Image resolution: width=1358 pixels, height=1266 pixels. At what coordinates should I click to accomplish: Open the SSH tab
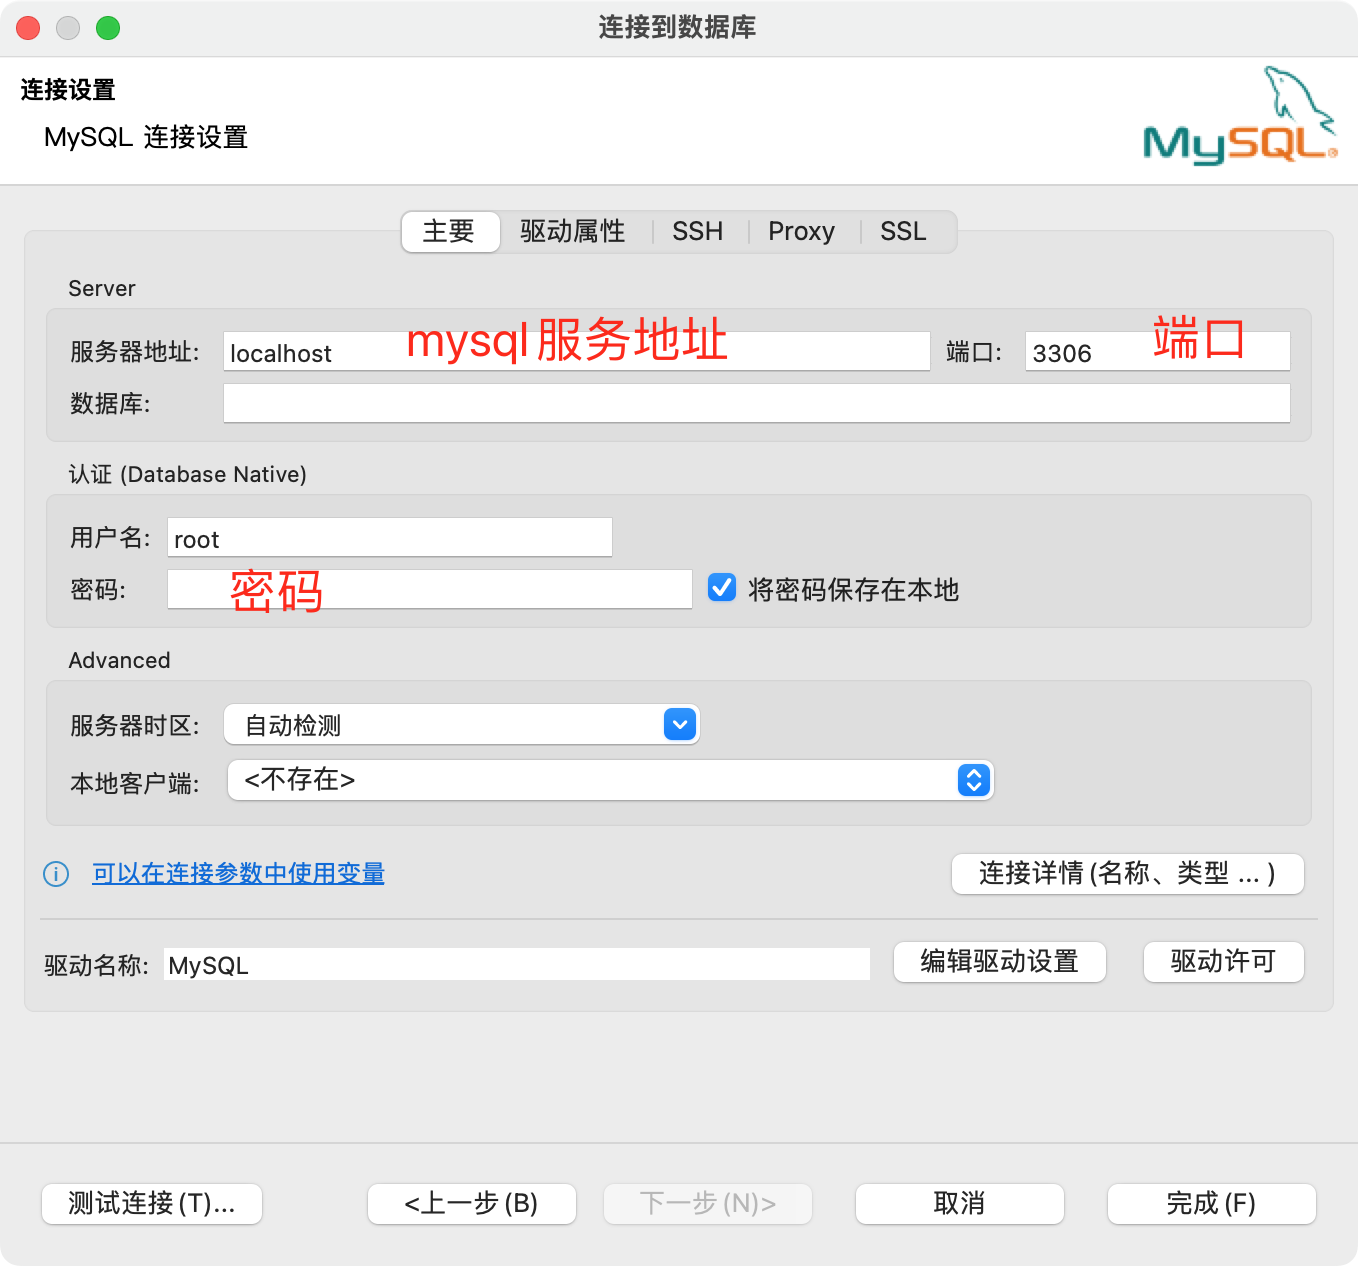click(x=697, y=232)
